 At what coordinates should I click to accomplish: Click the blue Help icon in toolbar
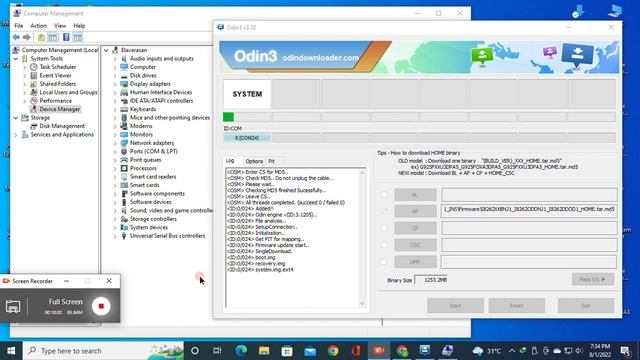(66, 38)
